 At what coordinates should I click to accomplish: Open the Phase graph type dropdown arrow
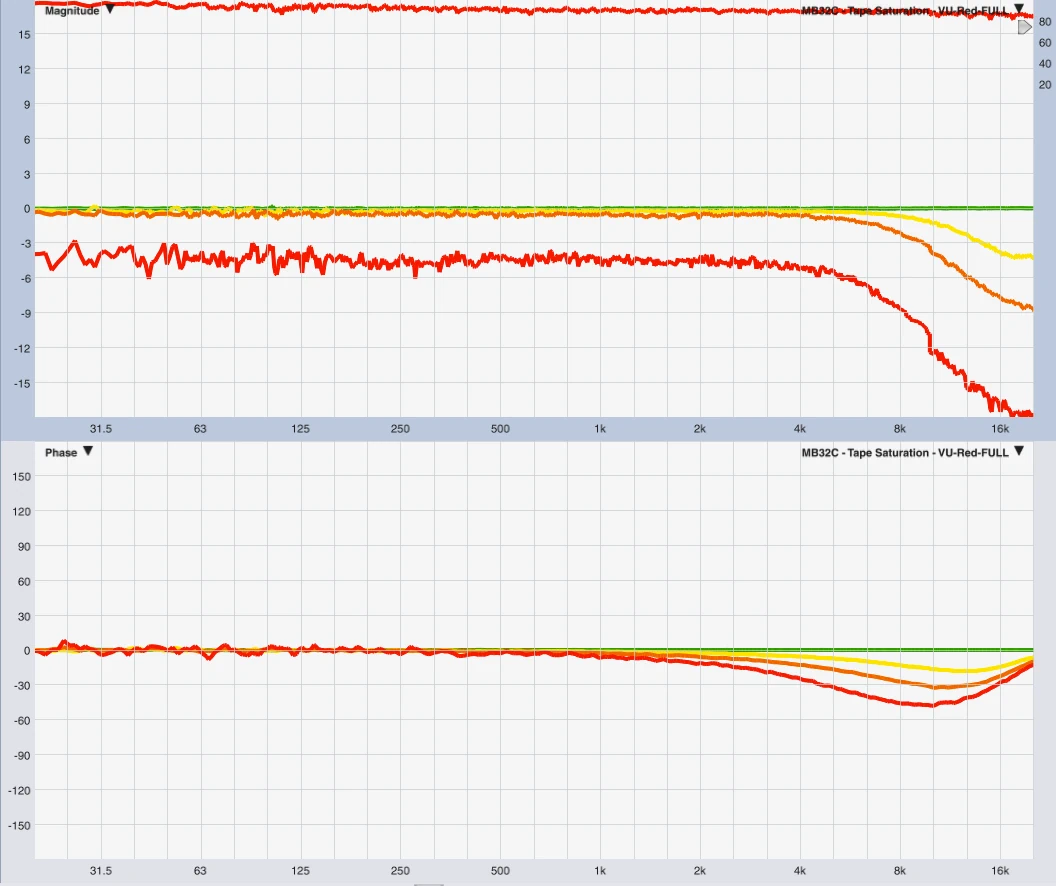[88, 452]
